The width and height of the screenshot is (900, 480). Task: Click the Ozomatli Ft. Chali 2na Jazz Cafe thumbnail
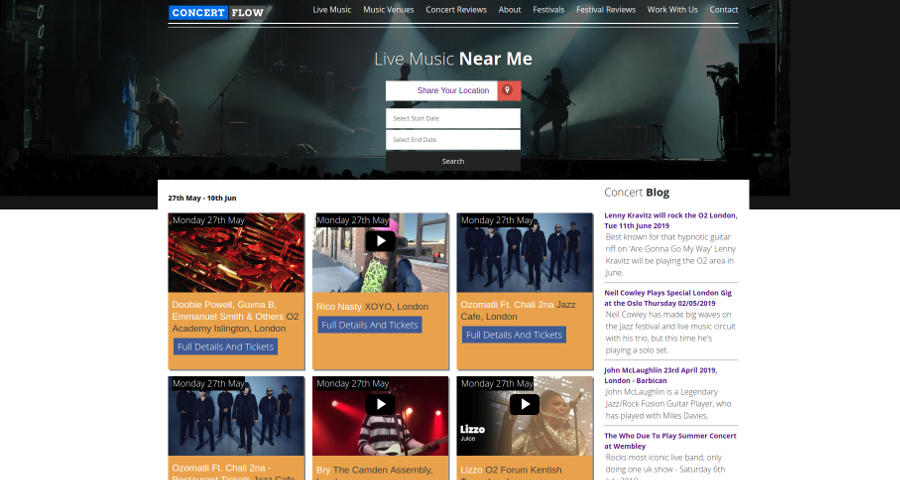coord(525,253)
